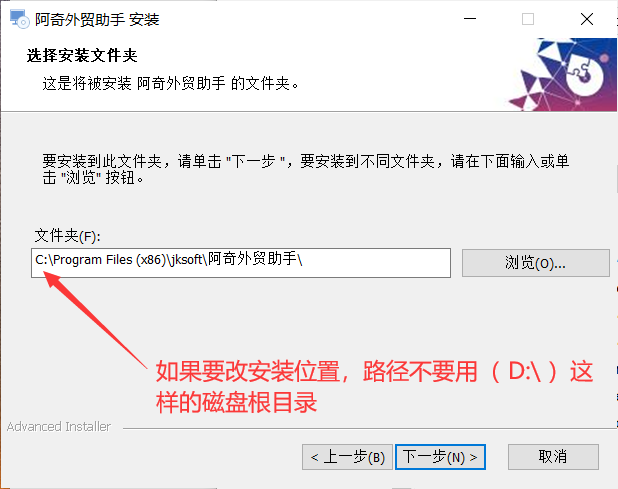
Task: Click the instruction text mentioning 下一步
Action: pos(306,169)
